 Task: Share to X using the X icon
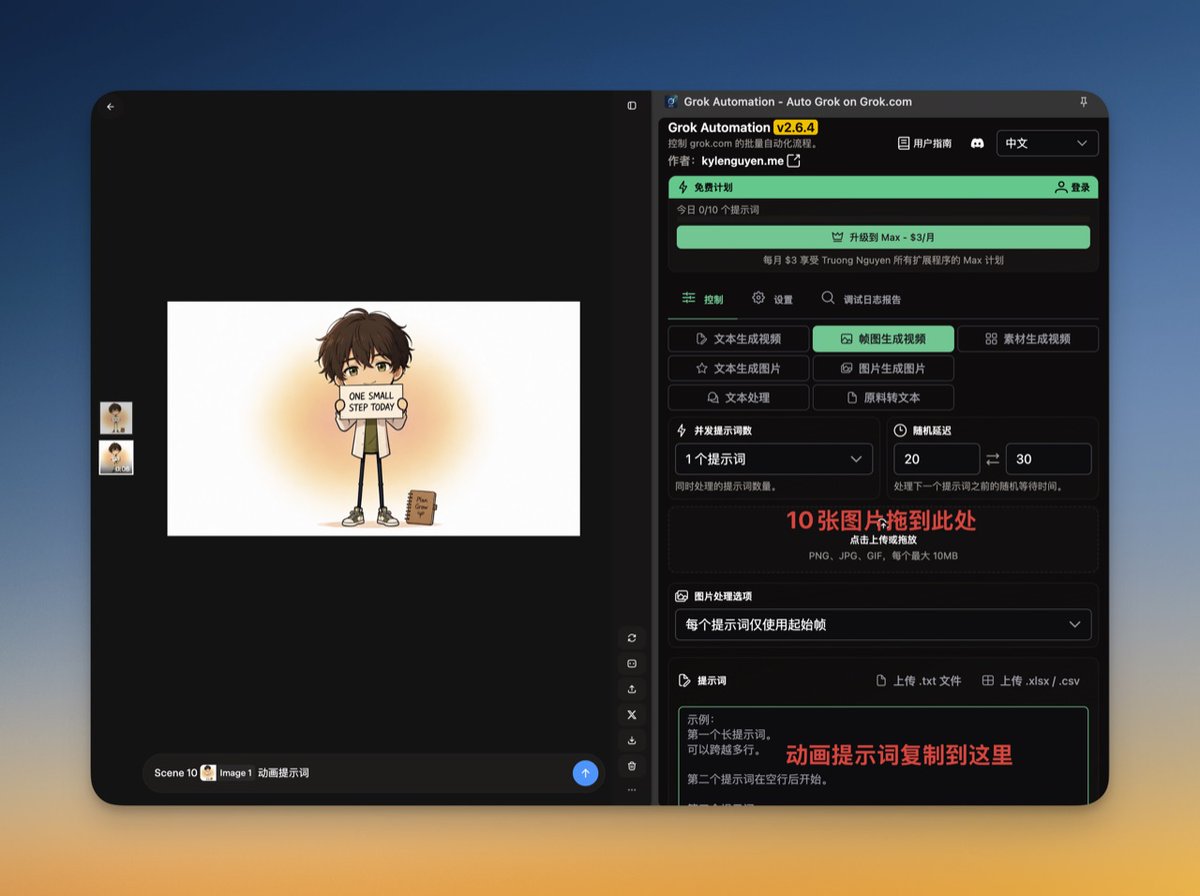(632, 715)
